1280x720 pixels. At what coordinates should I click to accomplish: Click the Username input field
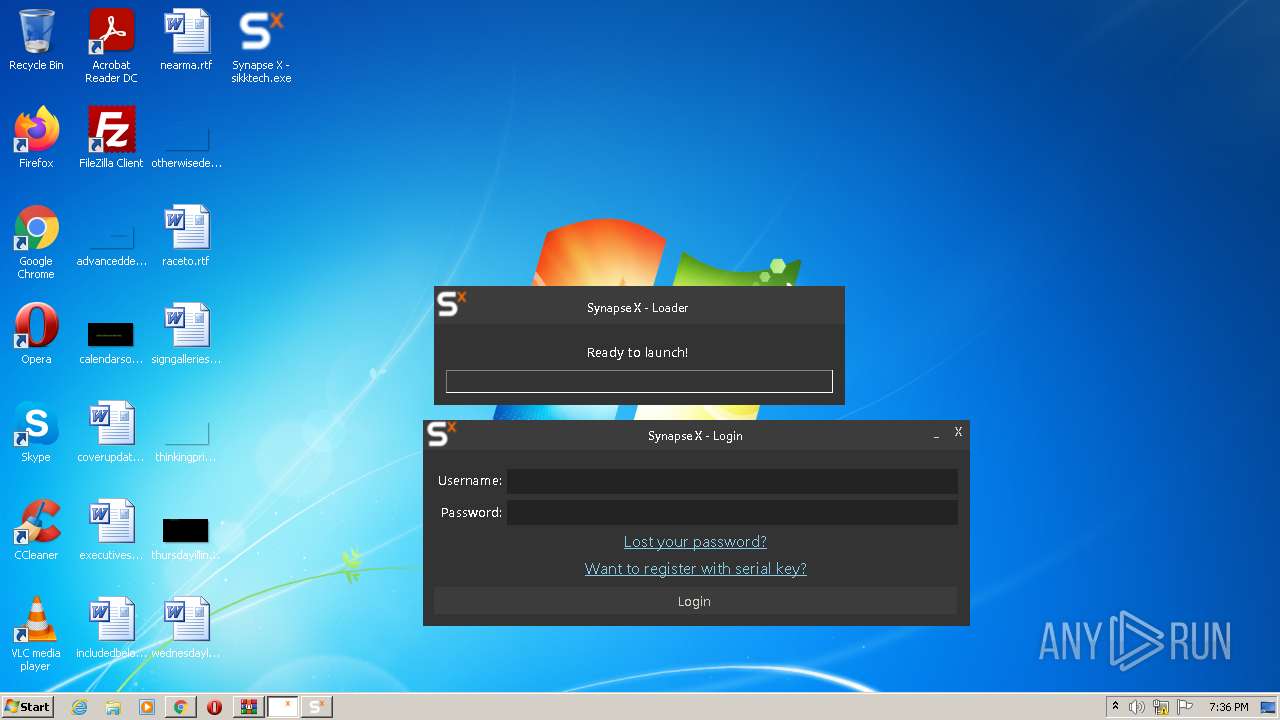click(732, 481)
